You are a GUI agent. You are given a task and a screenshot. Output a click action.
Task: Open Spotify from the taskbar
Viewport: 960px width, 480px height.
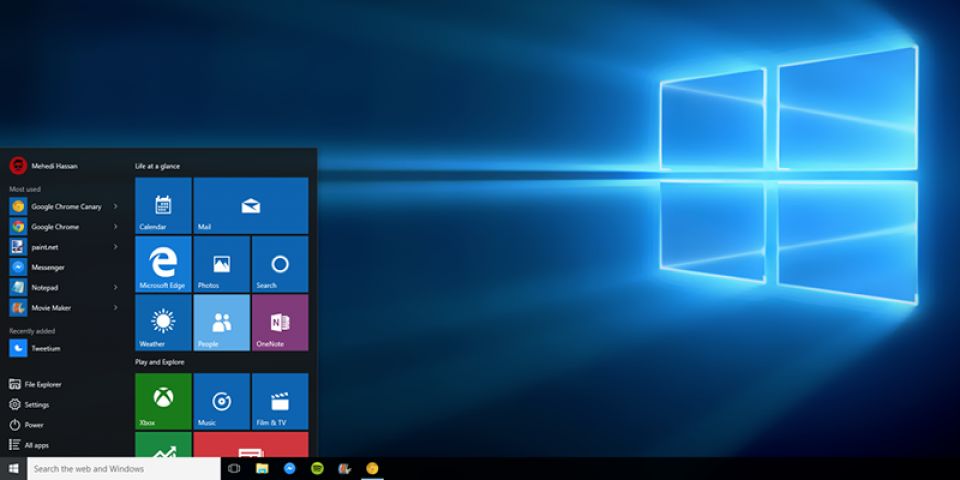[317, 468]
